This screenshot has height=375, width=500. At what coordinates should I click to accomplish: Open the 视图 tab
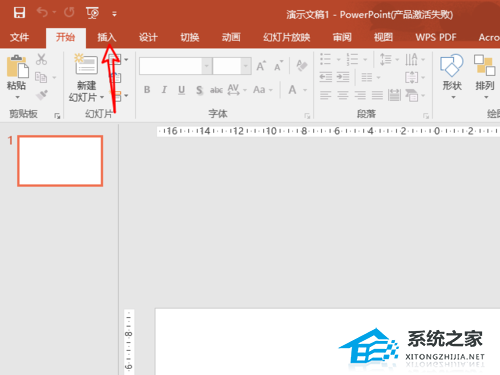(383, 37)
